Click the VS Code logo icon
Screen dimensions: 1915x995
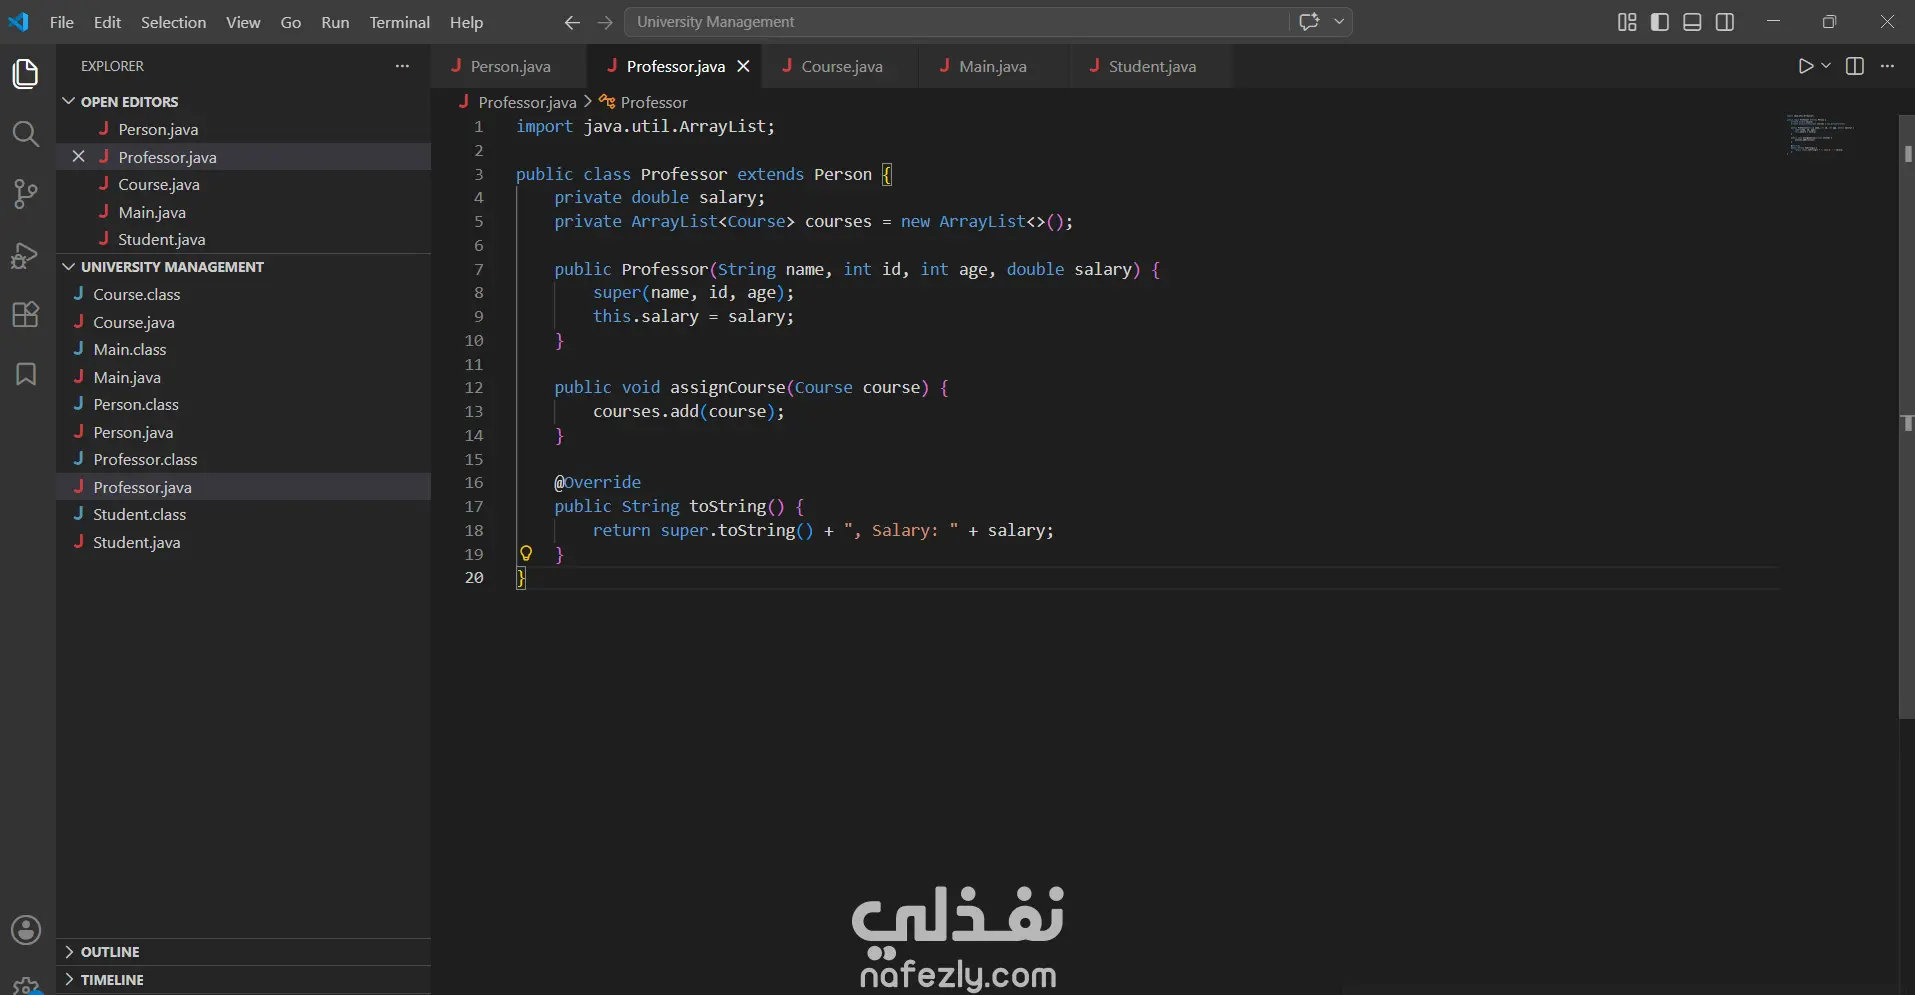[19, 21]
